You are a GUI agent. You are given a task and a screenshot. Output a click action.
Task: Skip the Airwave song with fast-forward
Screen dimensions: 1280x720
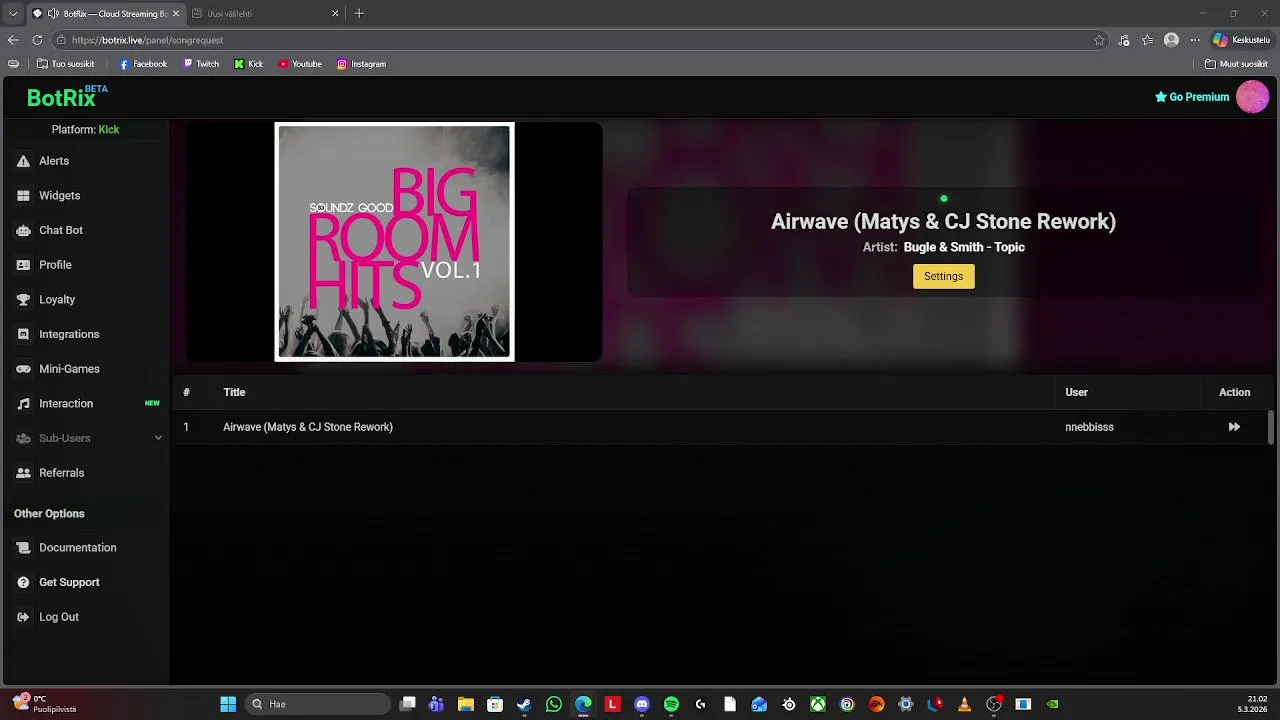(x=1234, y=427)
